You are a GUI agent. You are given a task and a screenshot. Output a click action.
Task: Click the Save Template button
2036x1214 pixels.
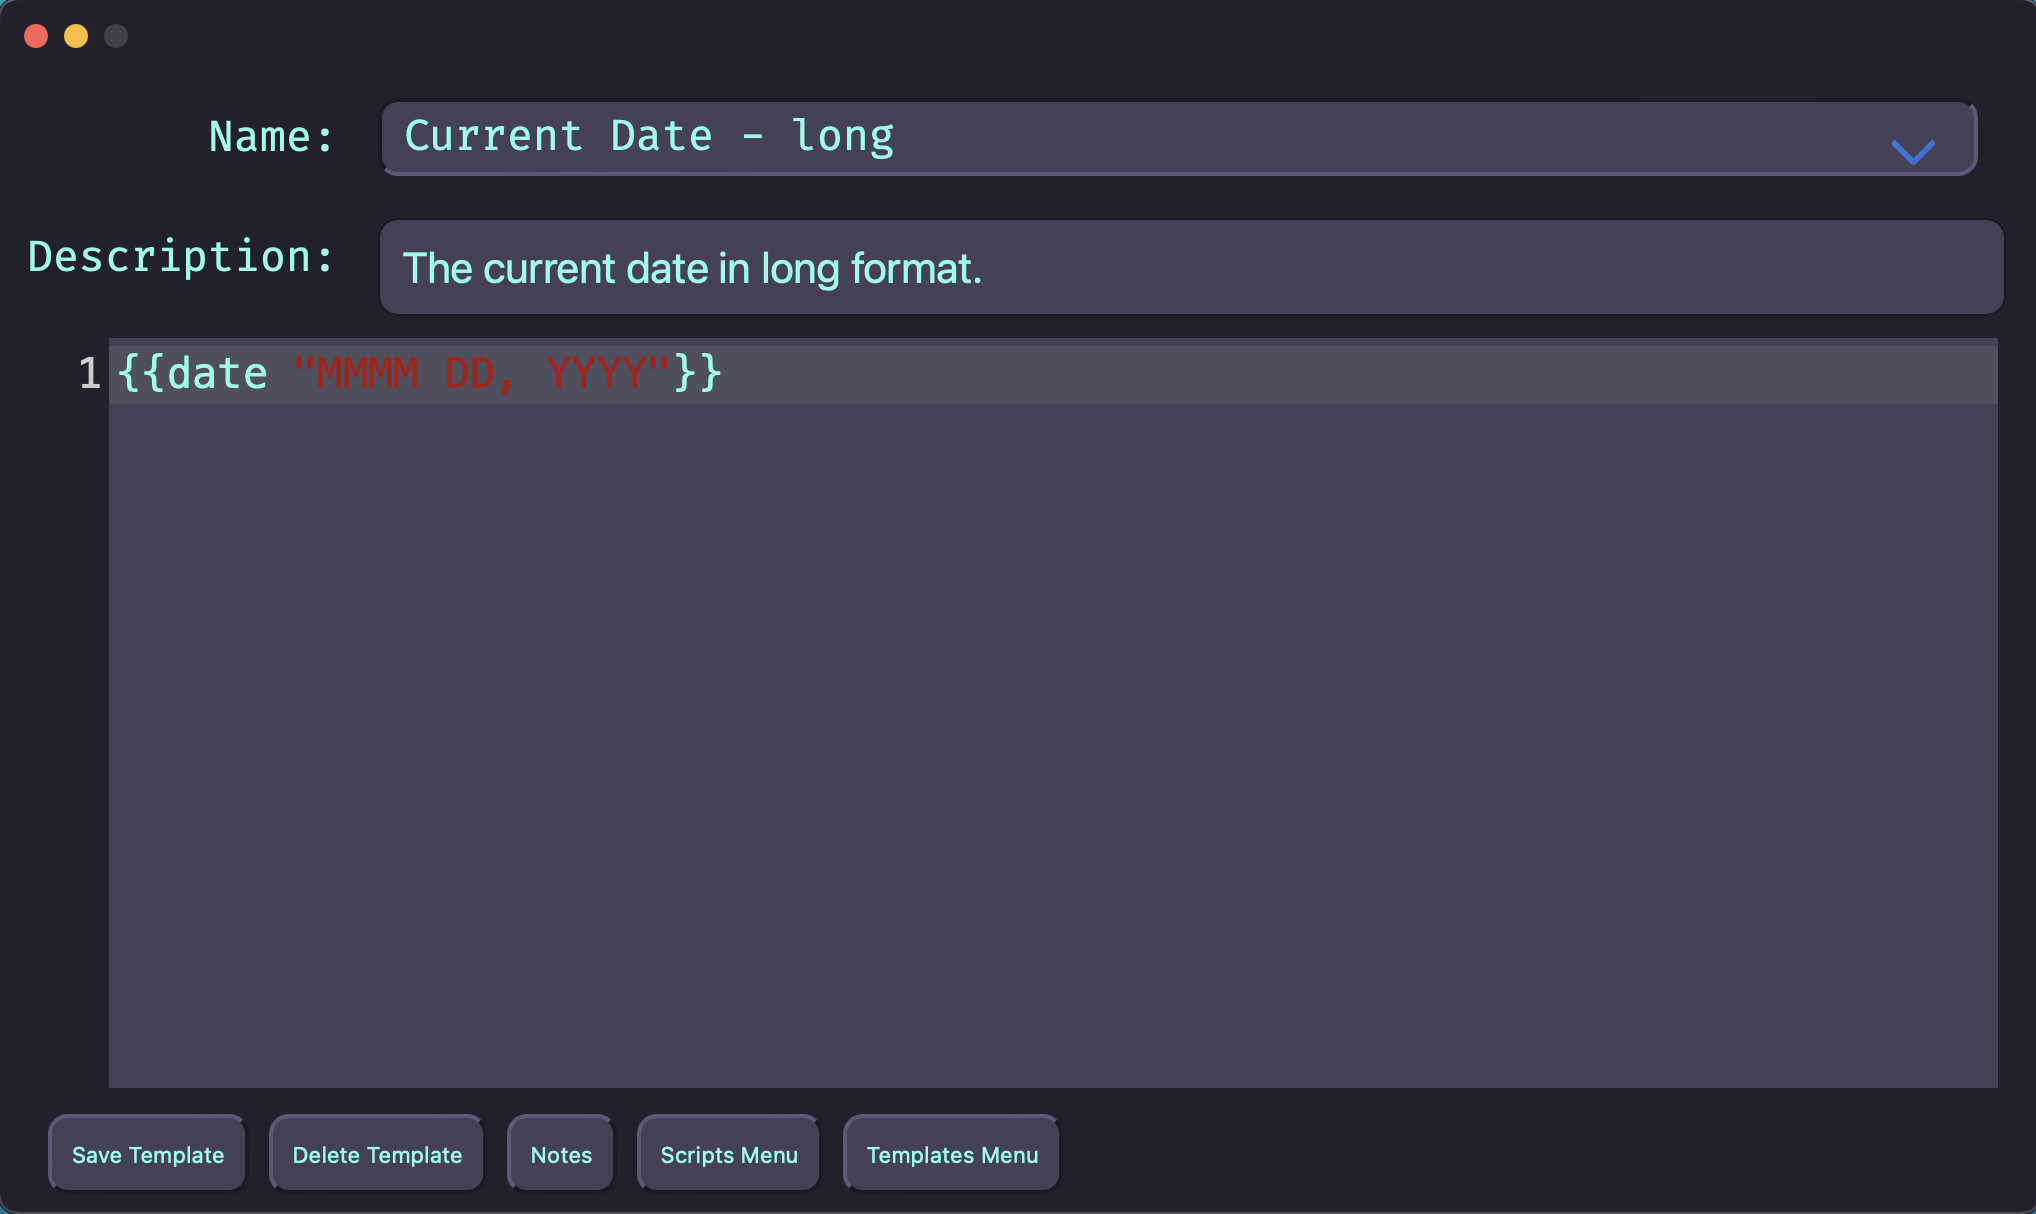pos(147,1154)
